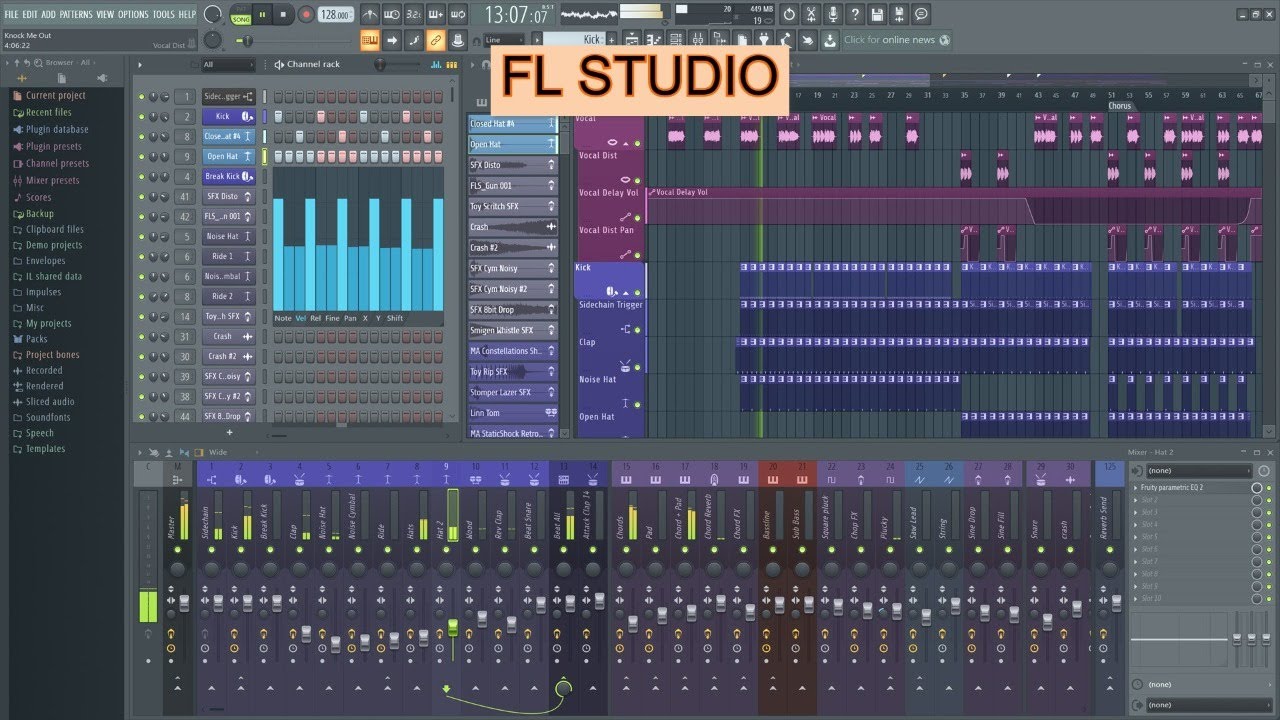
Task: Toggle the blend recording overdub icon
Action: click(436, 15)
